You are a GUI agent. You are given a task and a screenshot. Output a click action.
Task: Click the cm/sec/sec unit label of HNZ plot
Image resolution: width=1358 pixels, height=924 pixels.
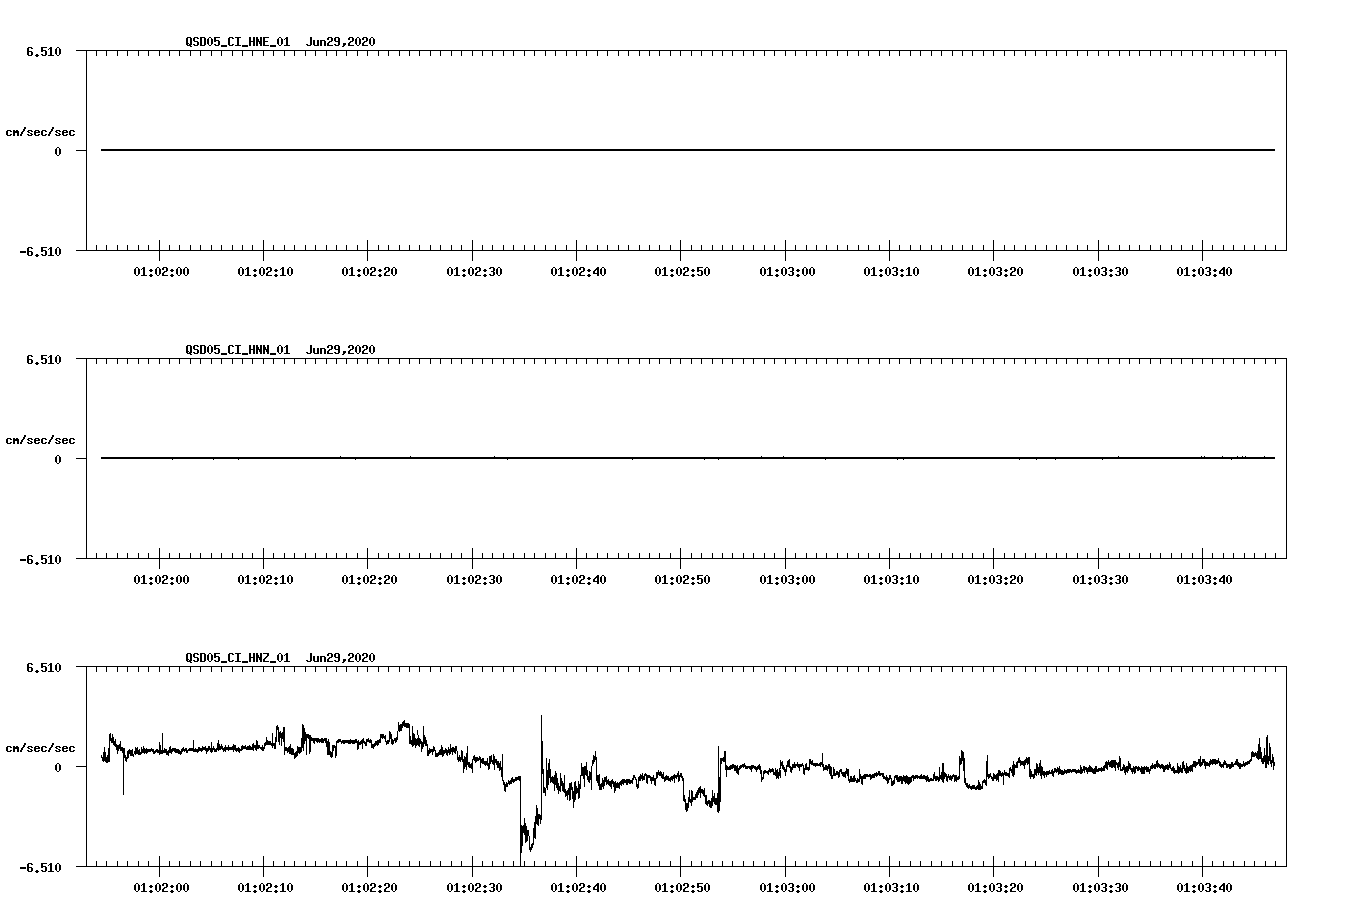(x=40, y=748)
